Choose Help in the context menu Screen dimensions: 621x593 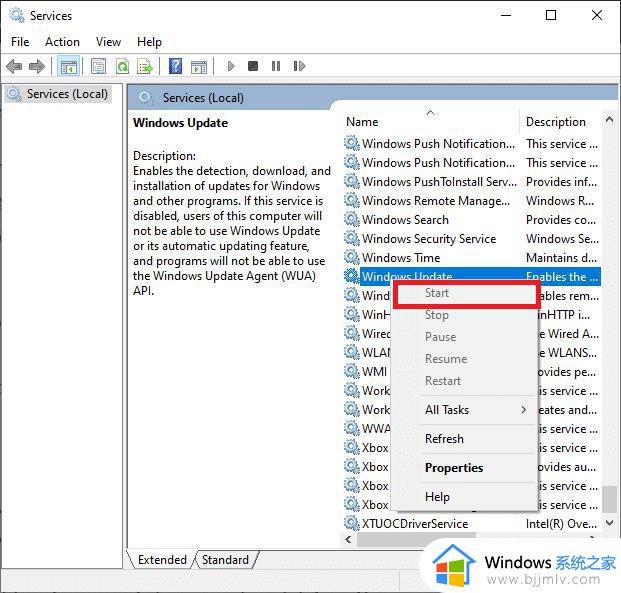coord(467,497)
